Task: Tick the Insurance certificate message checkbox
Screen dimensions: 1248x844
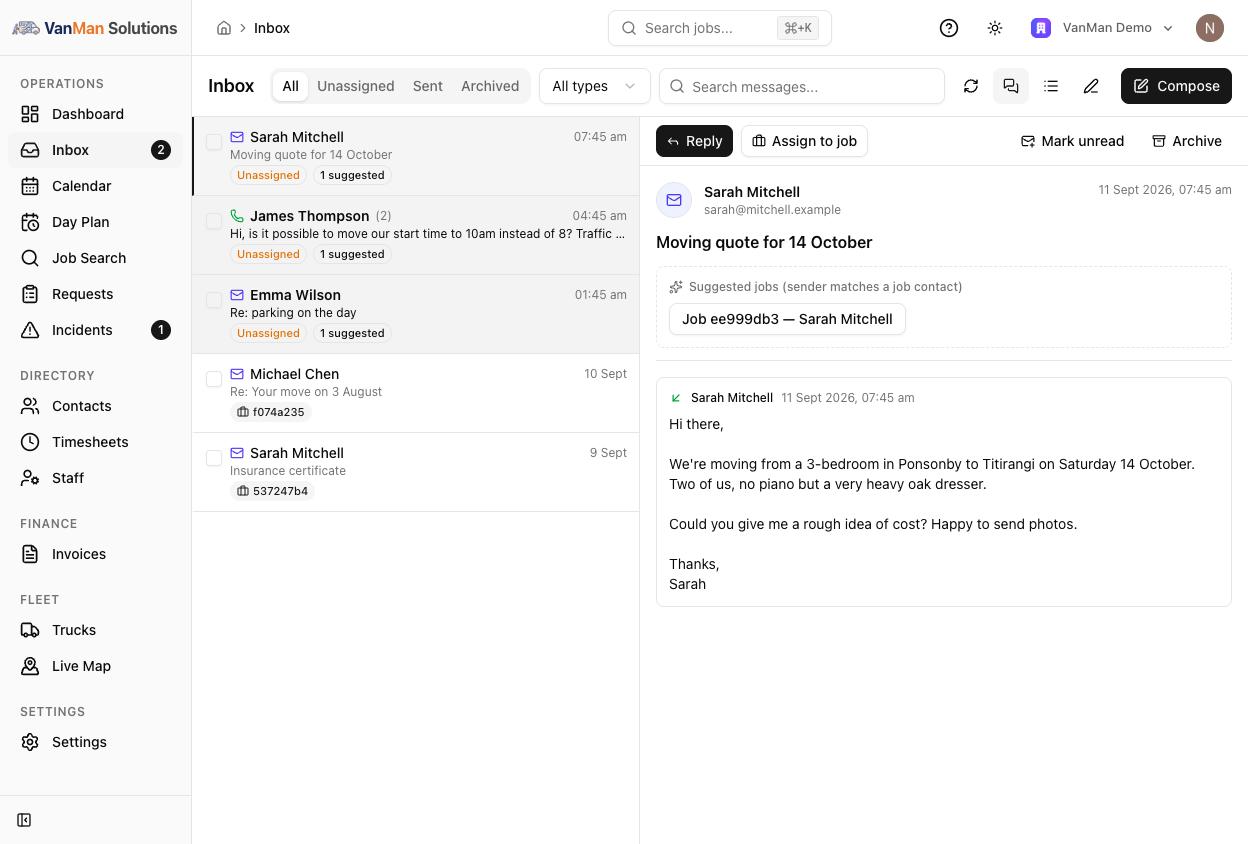Action: 214,458
